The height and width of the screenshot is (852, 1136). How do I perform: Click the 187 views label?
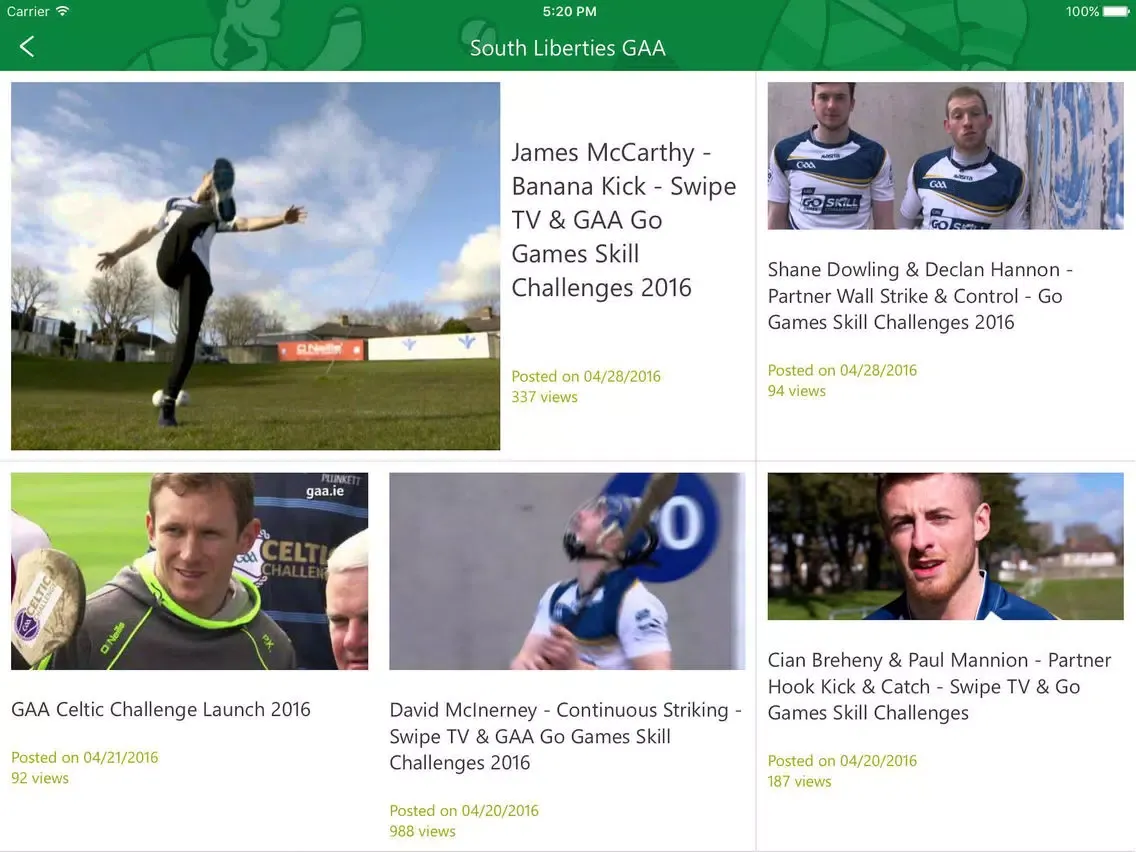(x=799, y=782)
